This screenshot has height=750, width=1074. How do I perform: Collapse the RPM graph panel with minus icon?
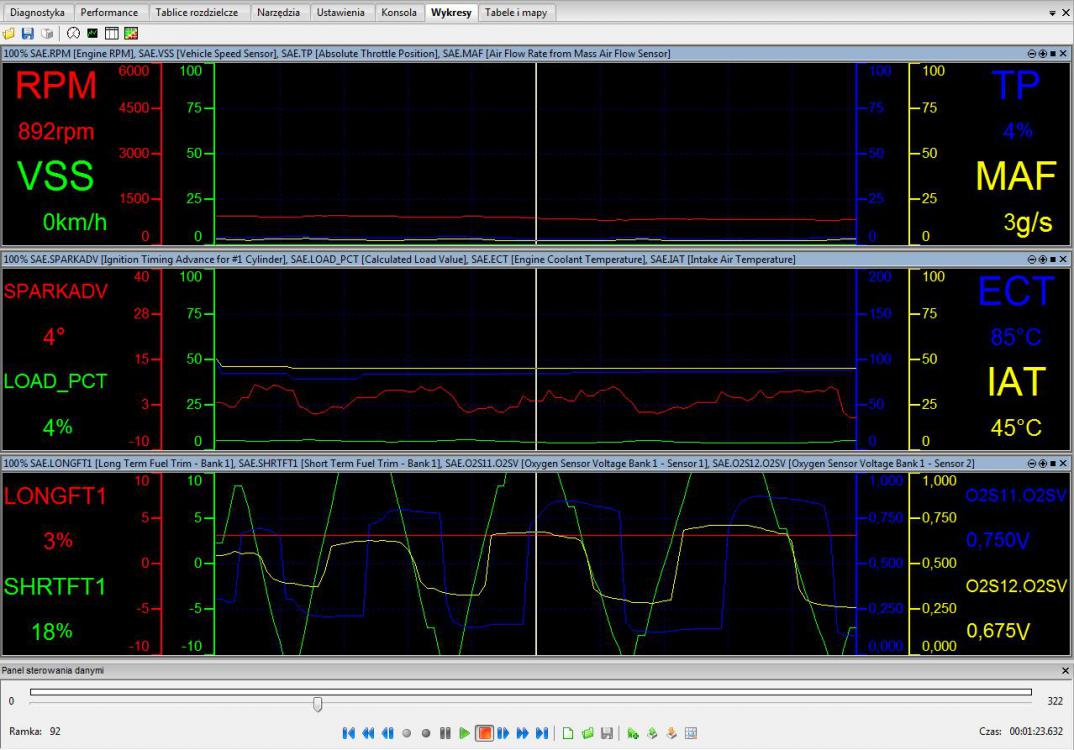point(1031,53)
